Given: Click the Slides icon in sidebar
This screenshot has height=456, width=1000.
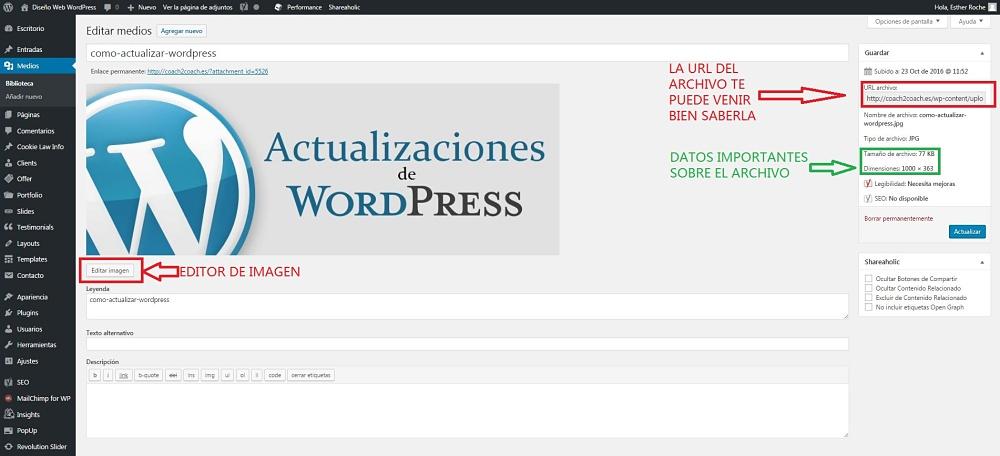Looking at the screenshot, I should coord(8,211).
